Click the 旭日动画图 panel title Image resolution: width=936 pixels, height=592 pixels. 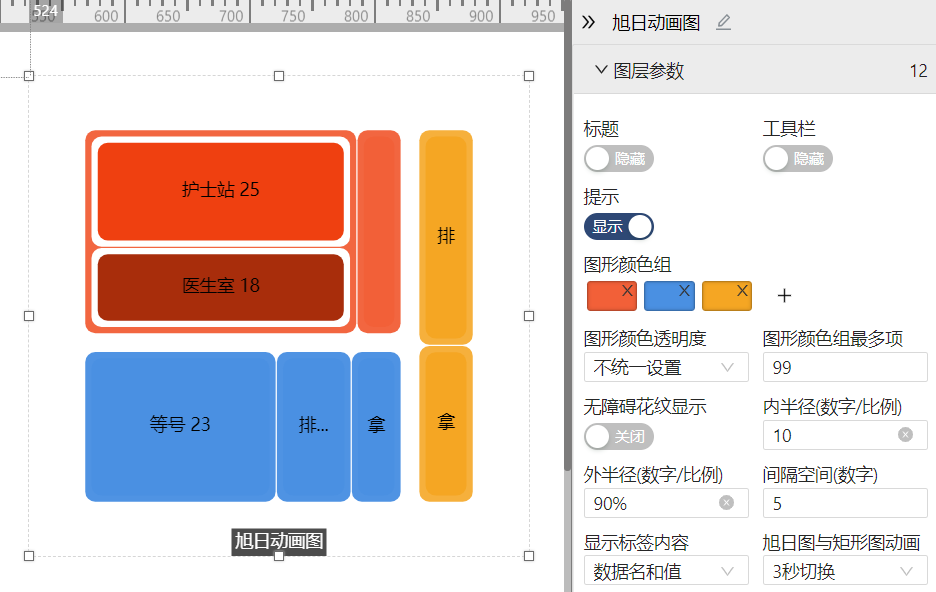pos(656,23)
